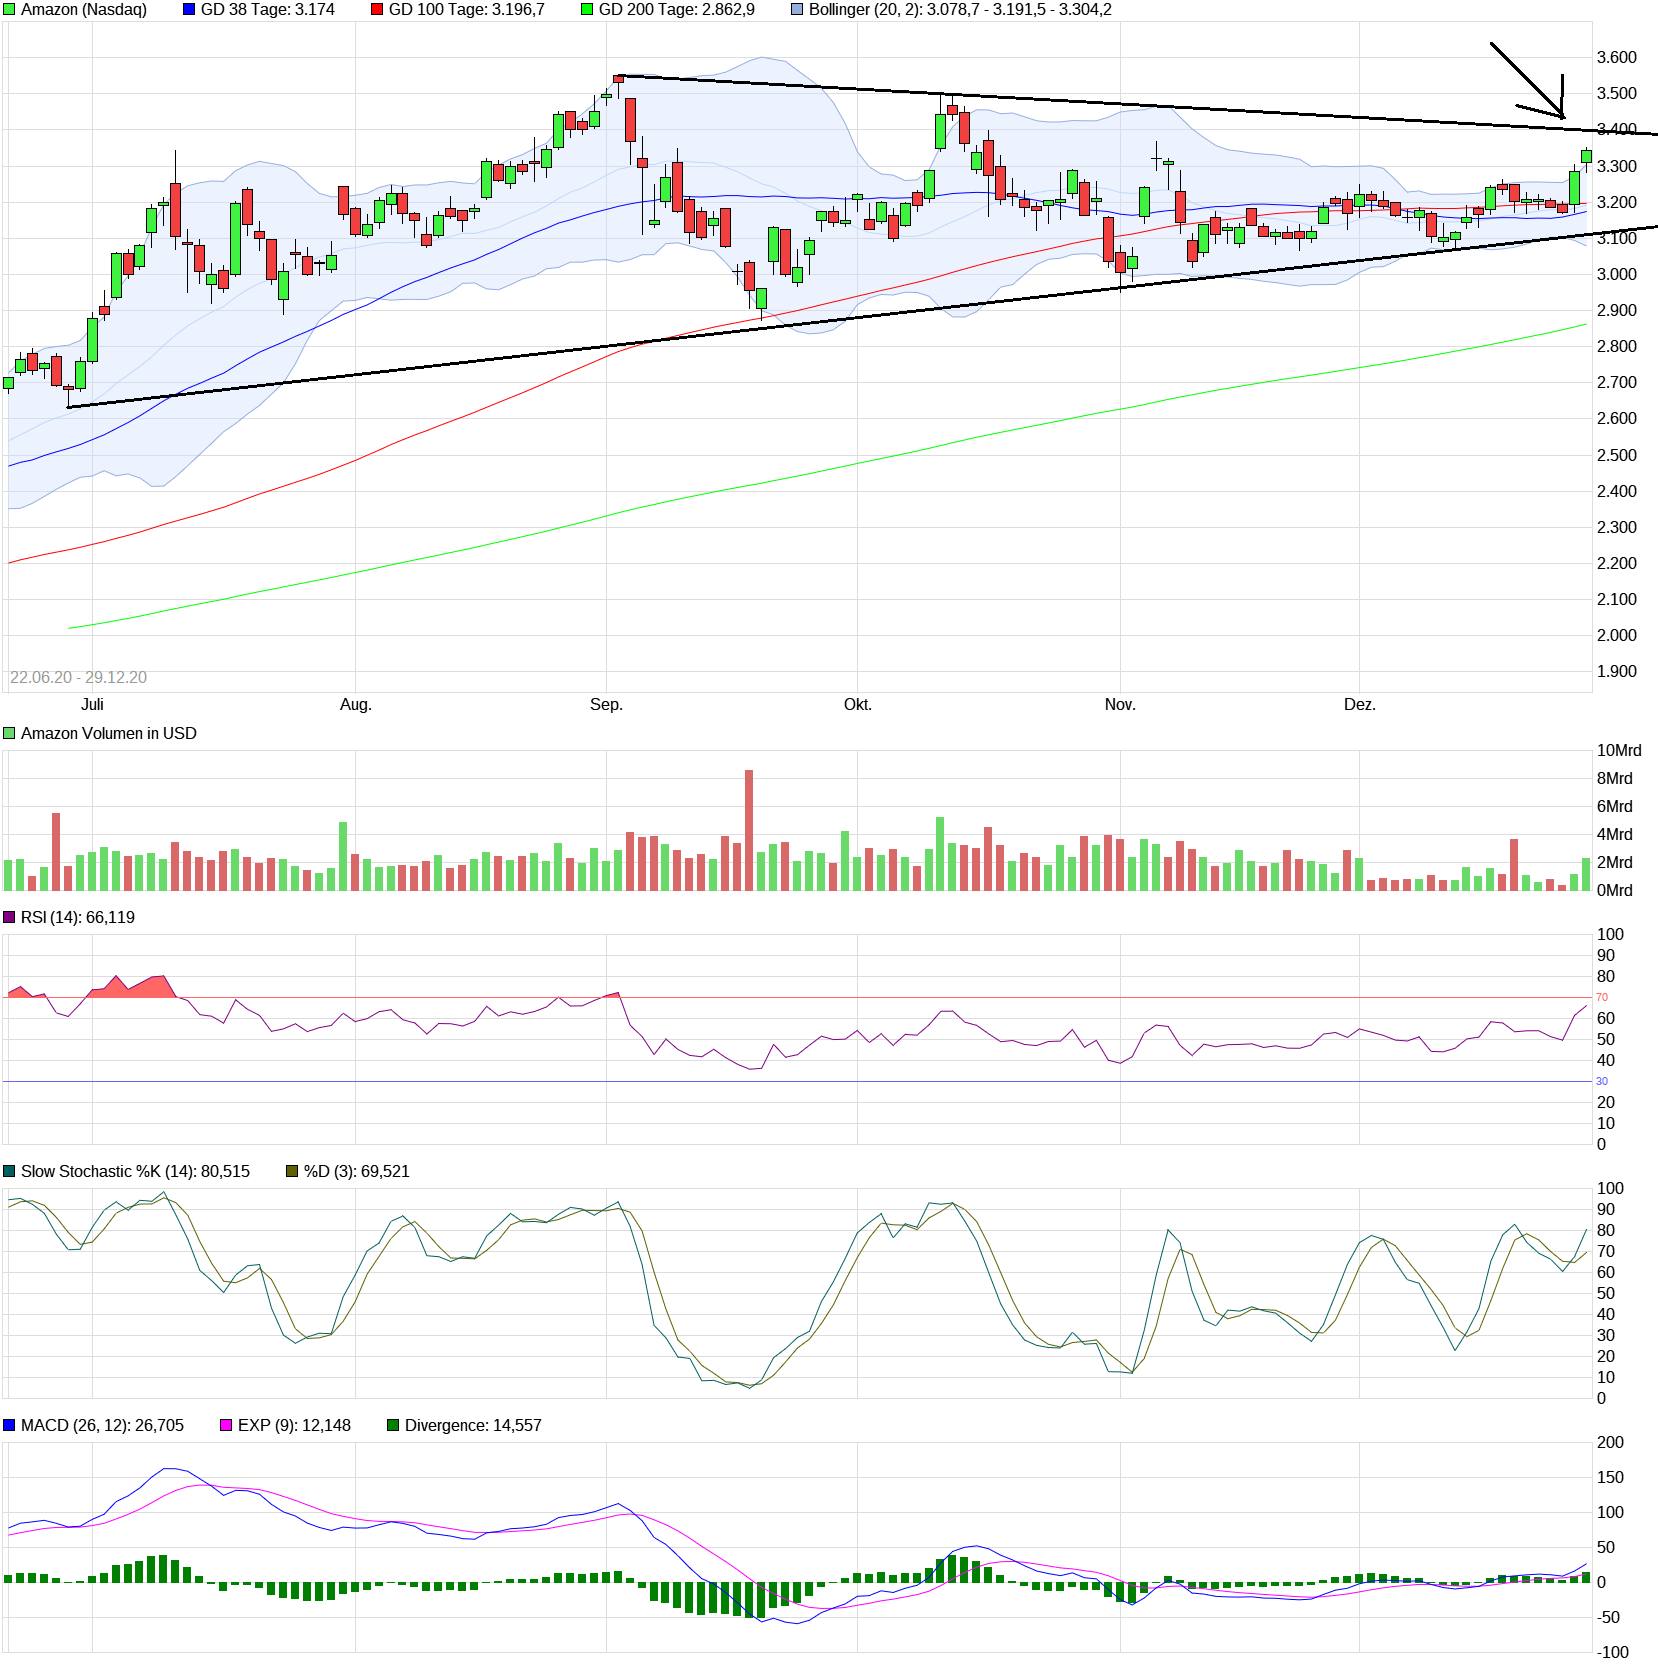This screenshot has width=1658, height=1670.
Task: Click the tallest red volume bar in September
Action: pos(749,830)
